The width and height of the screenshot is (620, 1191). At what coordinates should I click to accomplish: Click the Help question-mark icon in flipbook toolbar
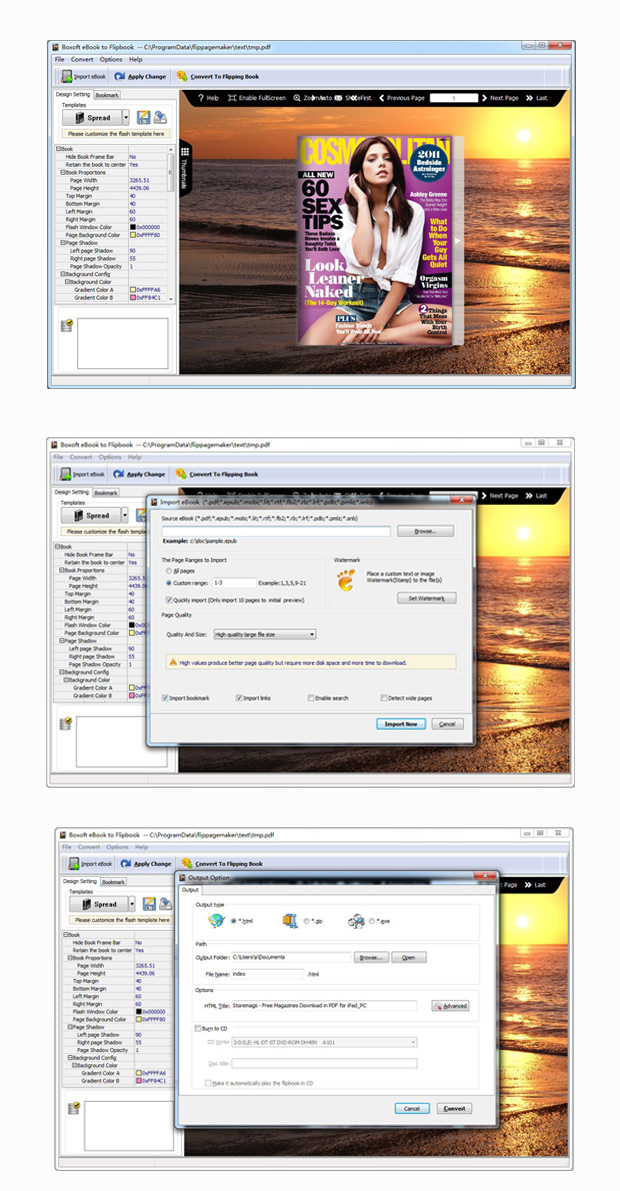coord(201,98)
